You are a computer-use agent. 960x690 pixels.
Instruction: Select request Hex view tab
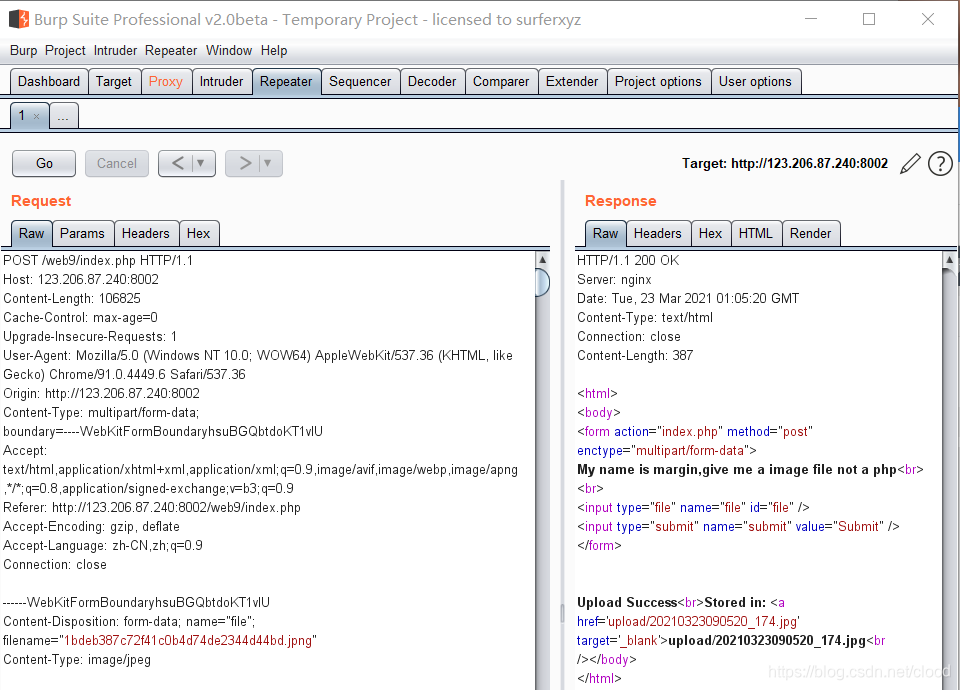[x=198, y=233]
